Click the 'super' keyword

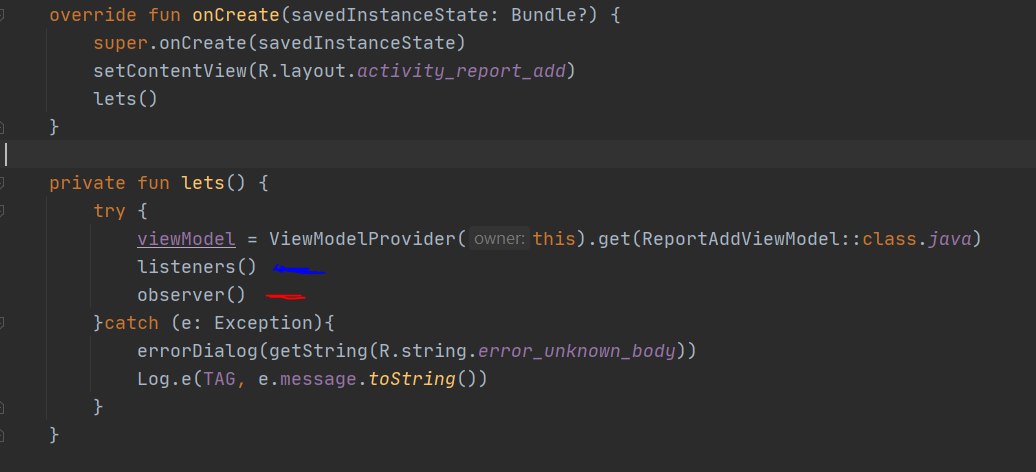120,43
